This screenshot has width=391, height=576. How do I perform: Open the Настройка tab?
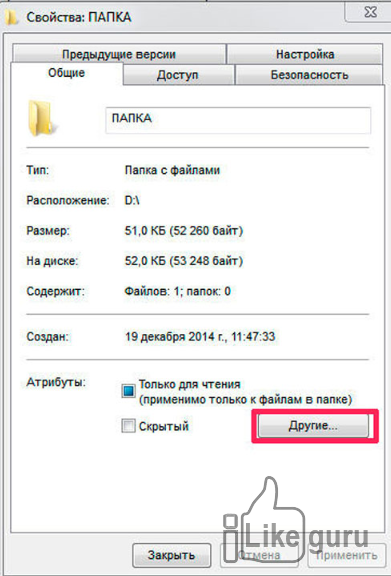pos(305,54)
